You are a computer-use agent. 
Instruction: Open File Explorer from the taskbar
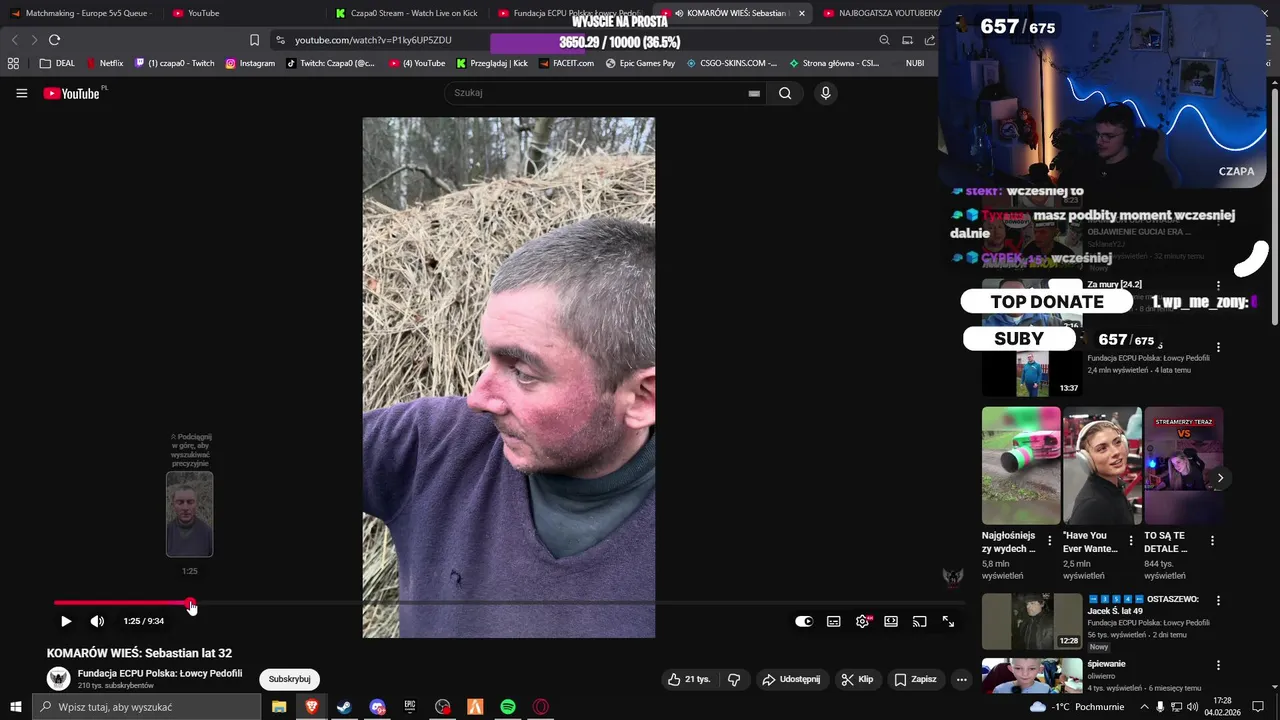(279, 707)
